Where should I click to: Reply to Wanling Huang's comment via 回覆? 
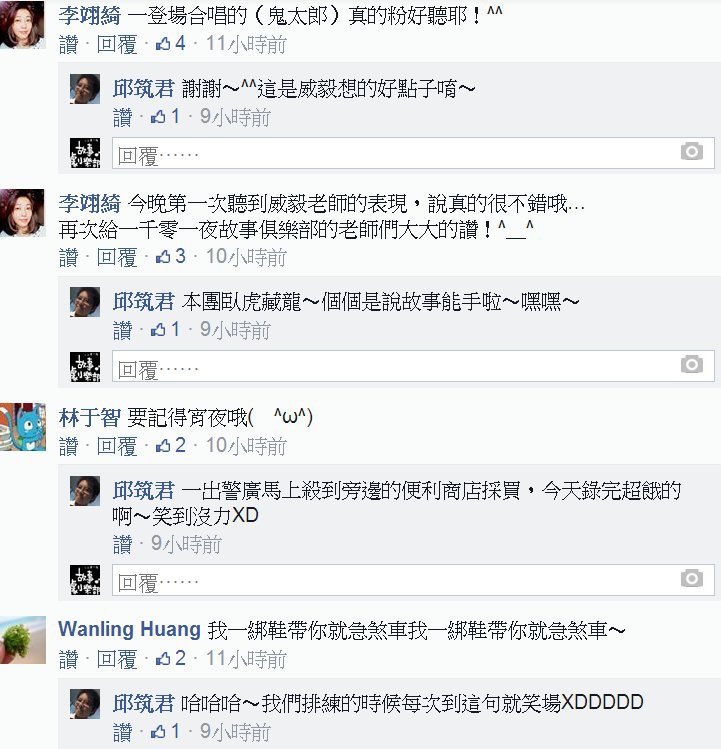click(117, 659)
